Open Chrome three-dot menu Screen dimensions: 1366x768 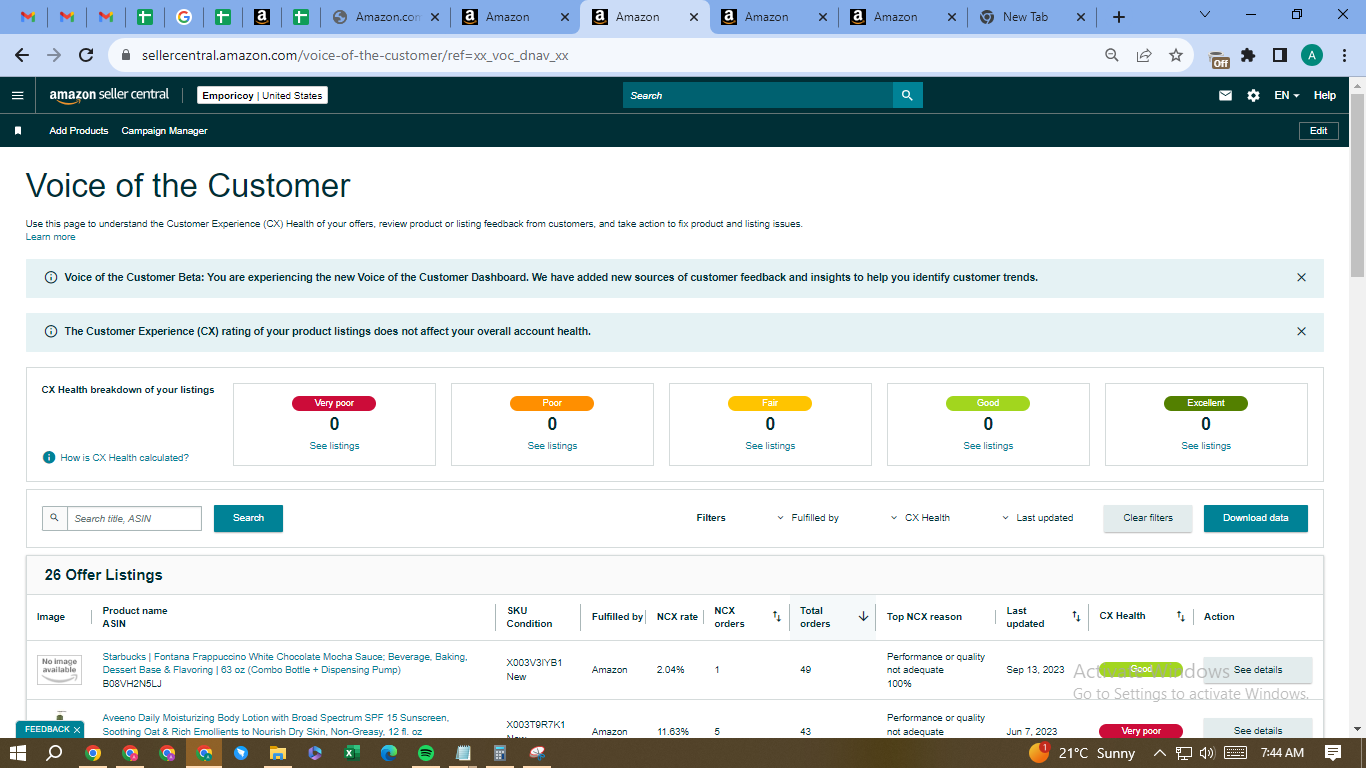click(x=1344, y=55)
